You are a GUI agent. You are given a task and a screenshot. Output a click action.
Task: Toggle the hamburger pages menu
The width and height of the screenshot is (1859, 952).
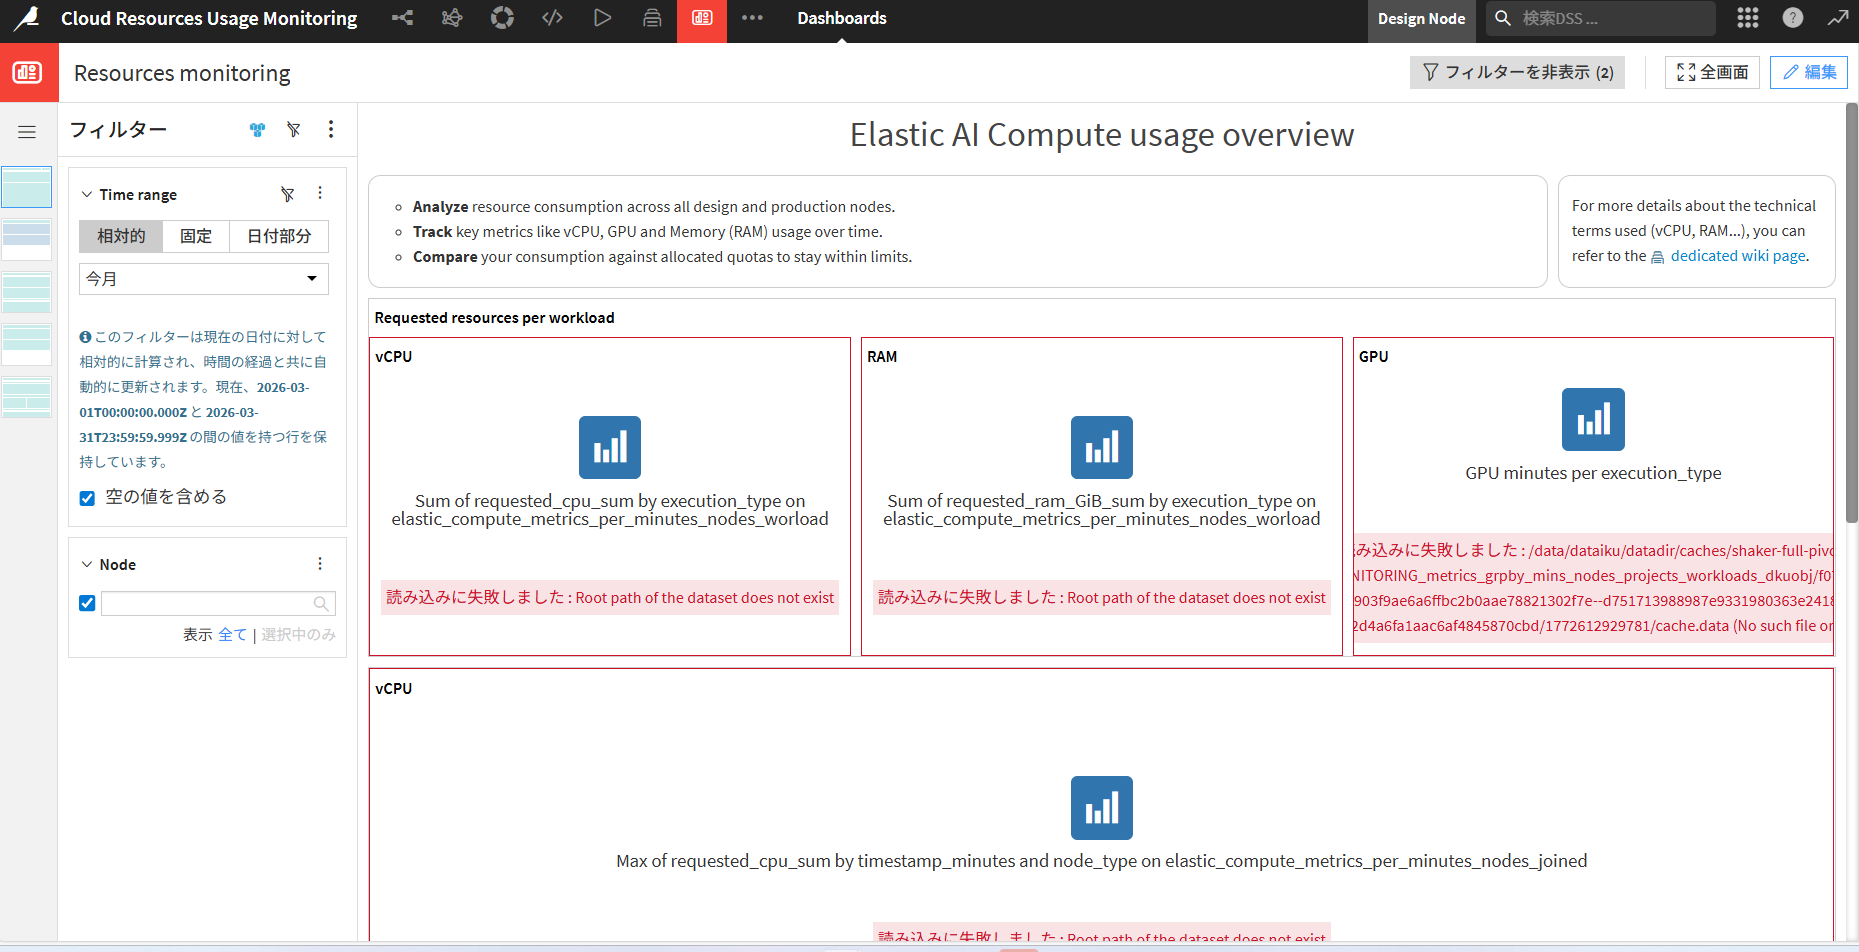click(27, 132)
